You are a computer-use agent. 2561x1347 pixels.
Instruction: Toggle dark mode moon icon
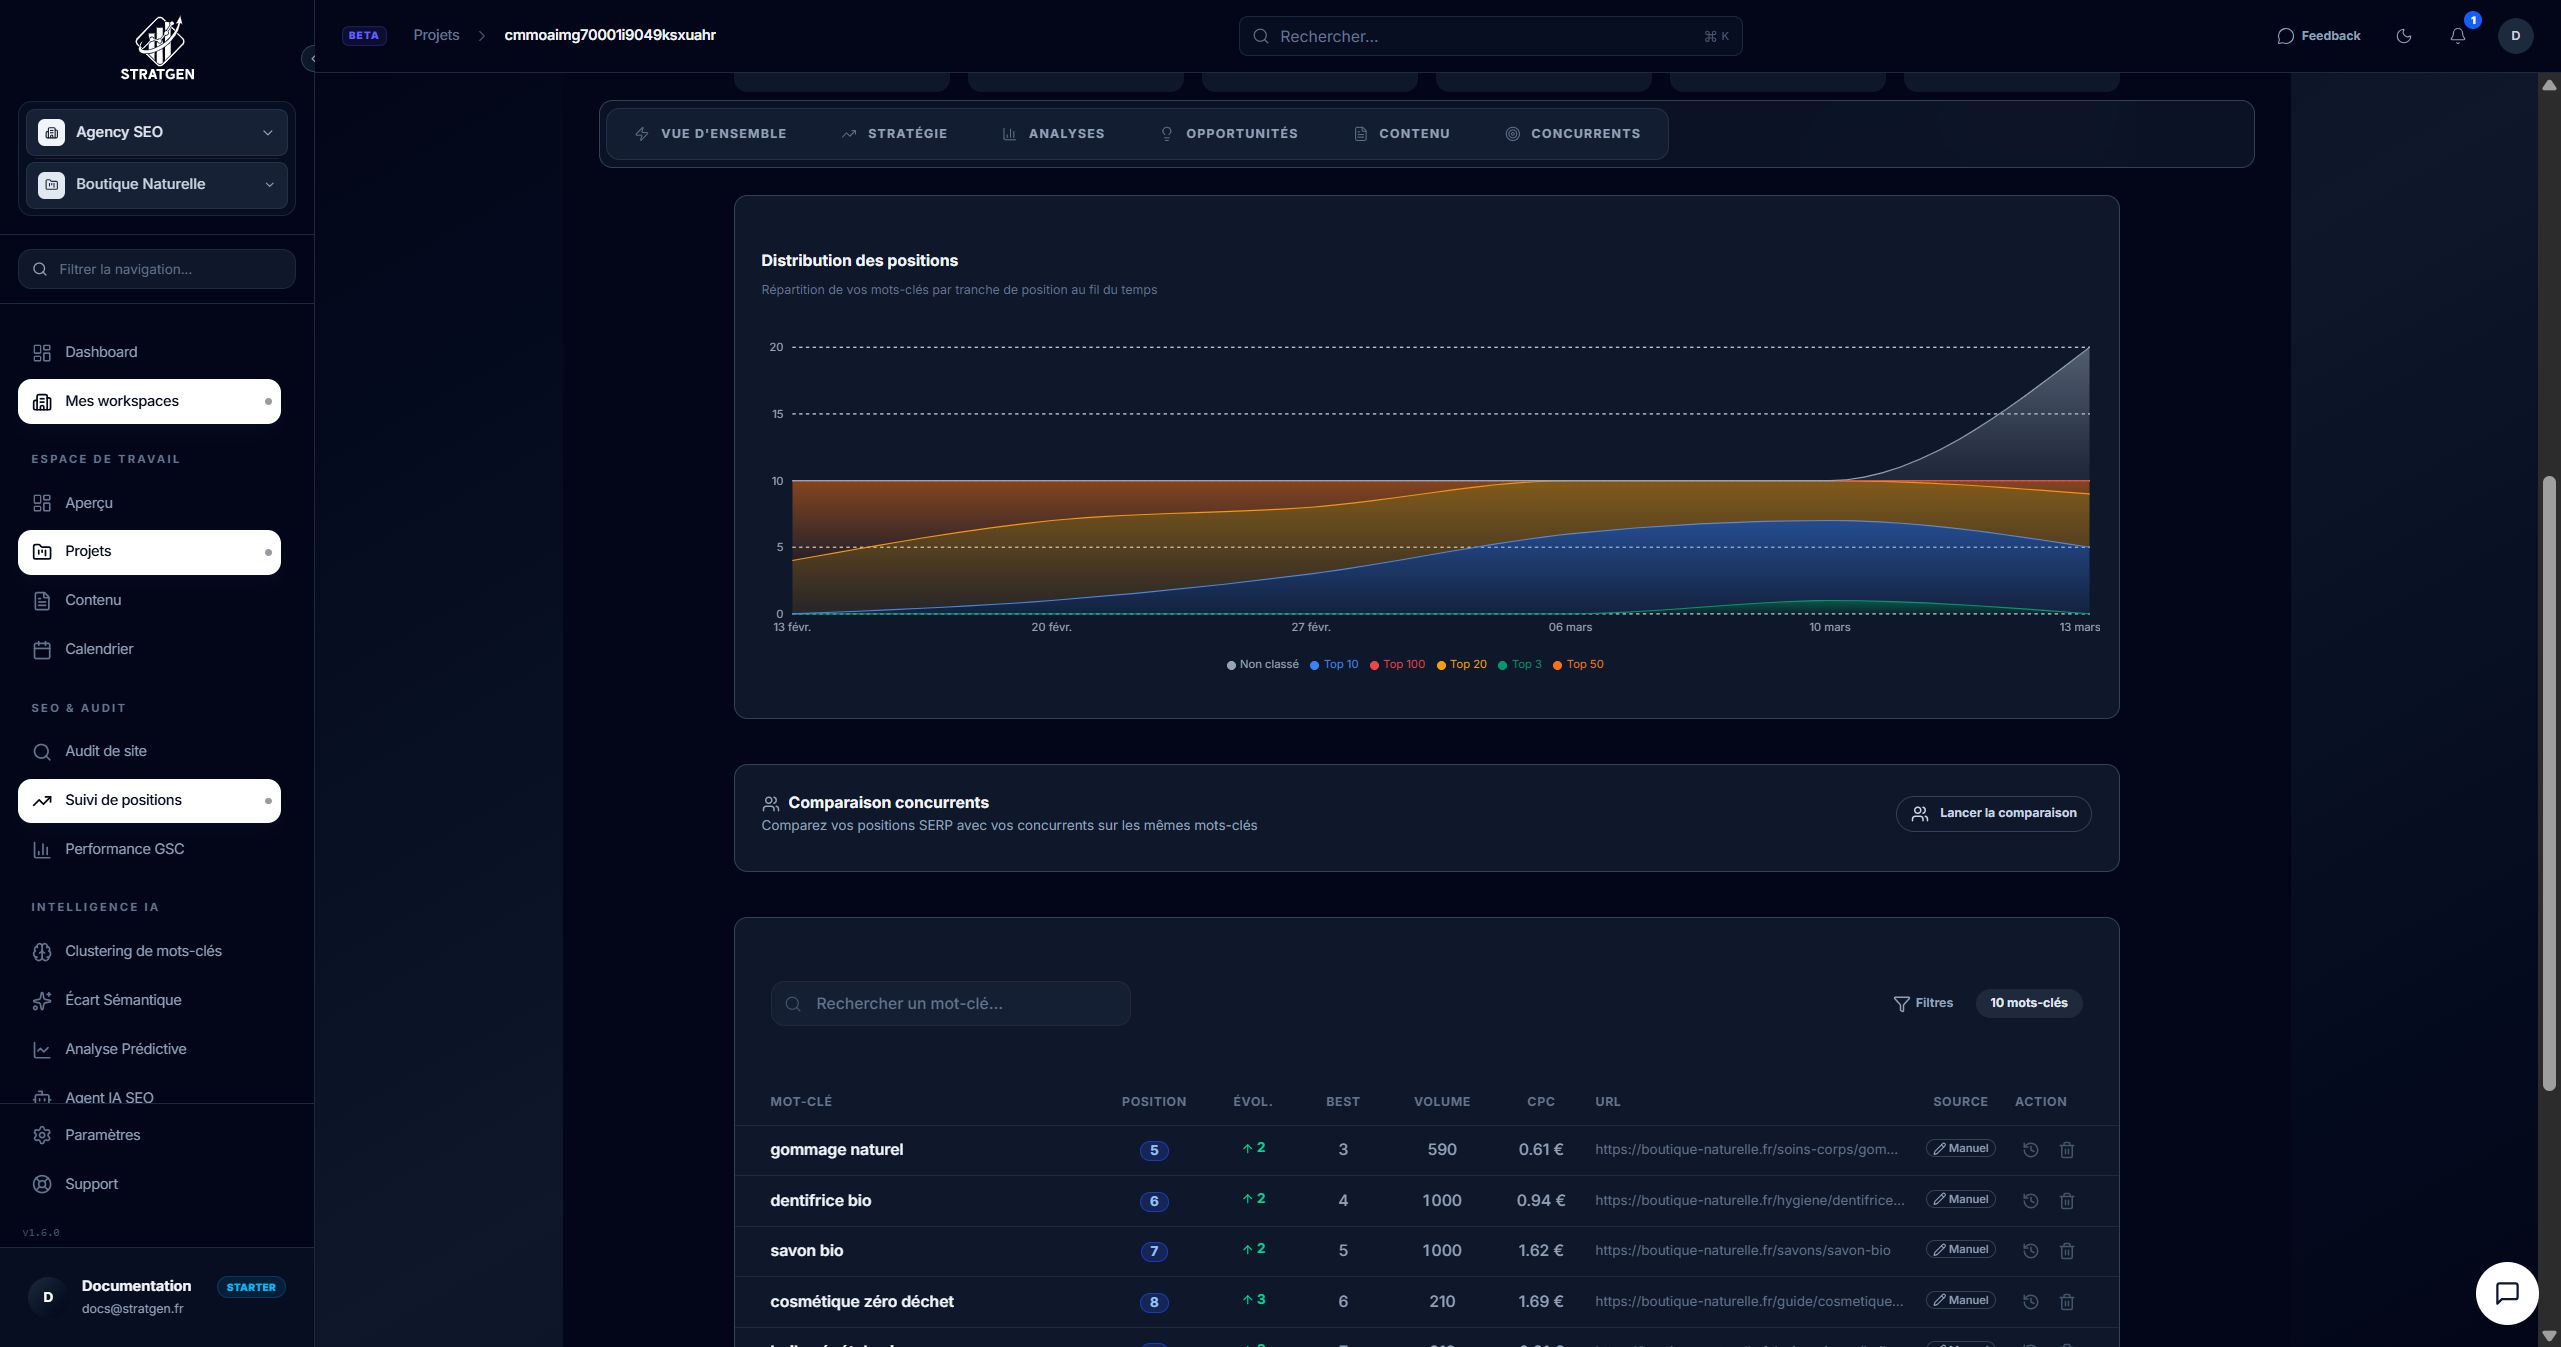coord(2404,36)
